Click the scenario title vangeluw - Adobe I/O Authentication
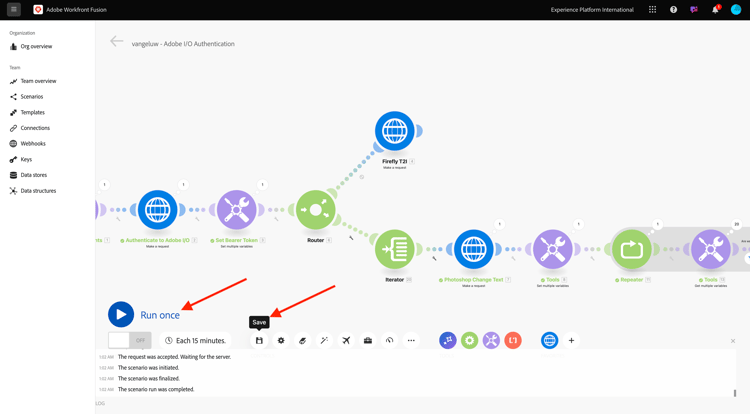This screenshot has height=414, width=750. pyautogui.click(x=183, y=44)
